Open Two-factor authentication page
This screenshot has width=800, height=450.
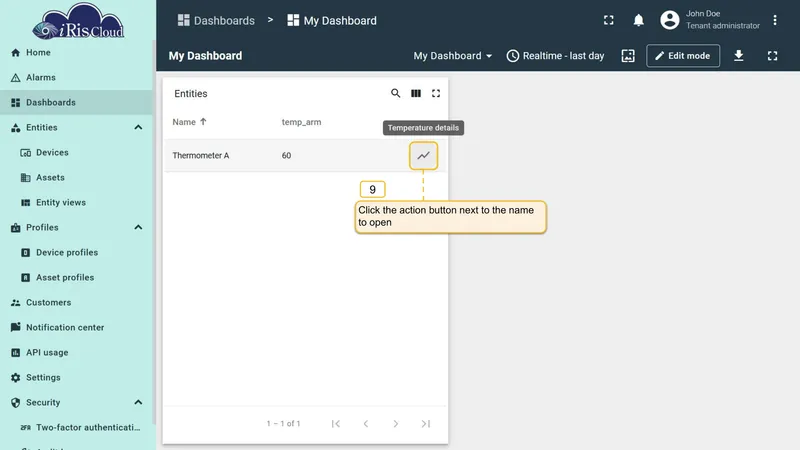point(77,428)
